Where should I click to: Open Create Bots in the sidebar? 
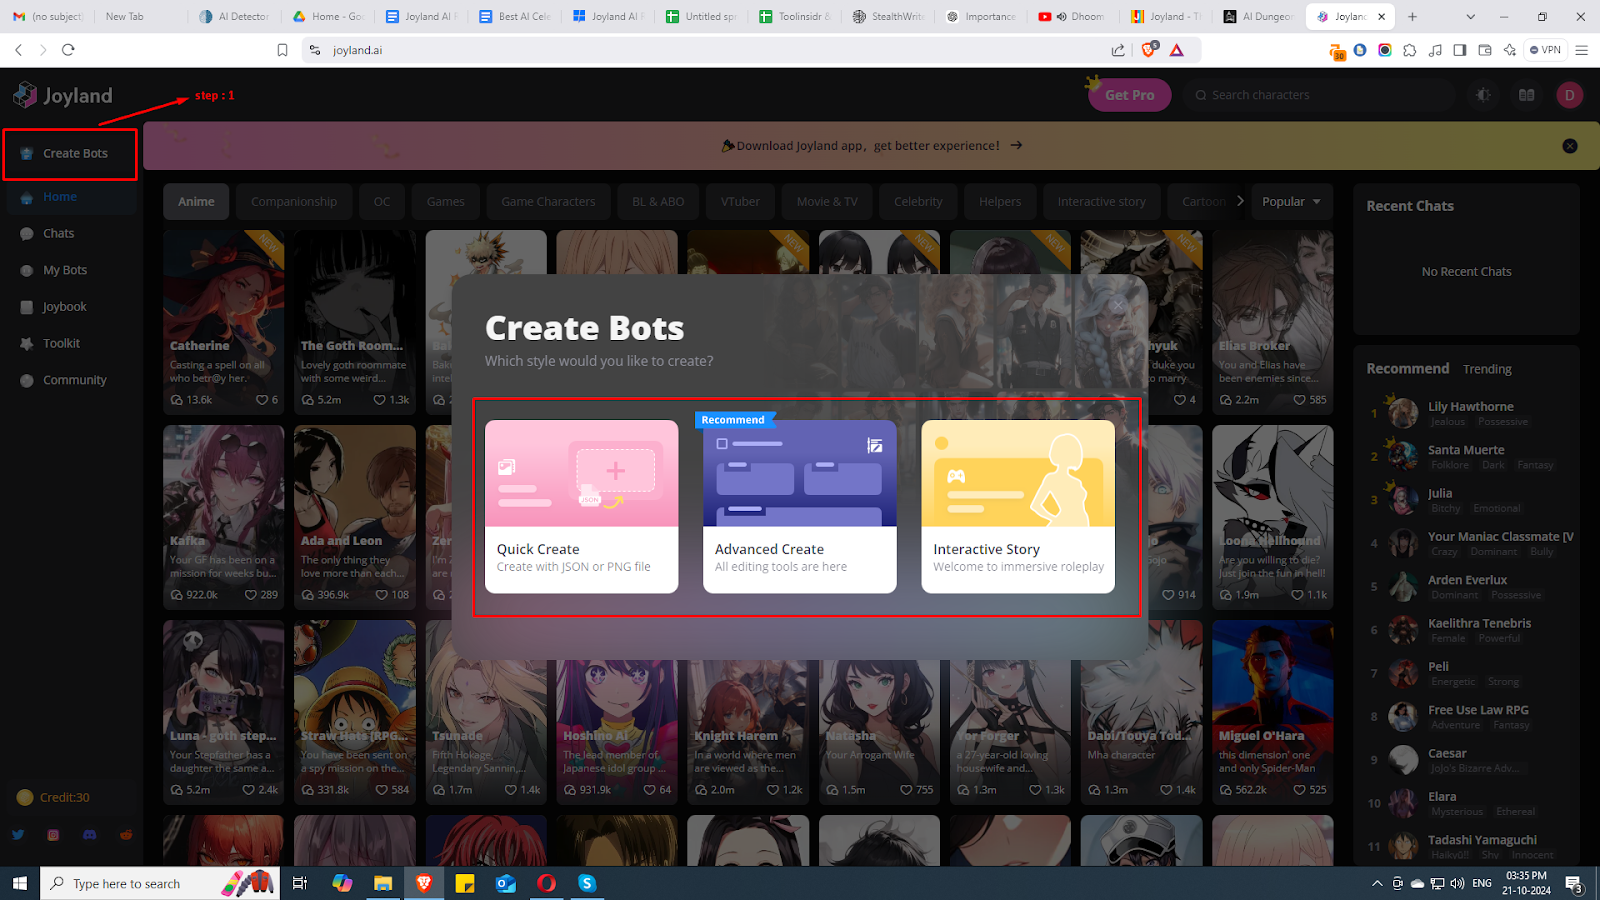[x=70, y=154]
